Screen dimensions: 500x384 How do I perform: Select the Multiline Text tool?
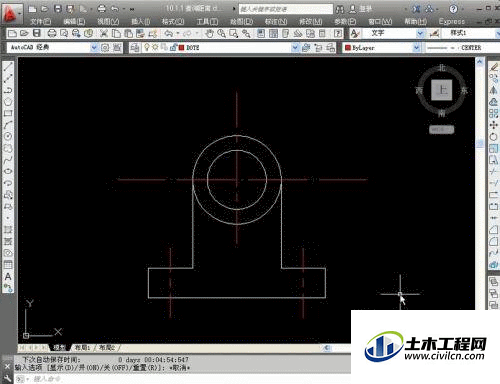click(8, 276)
